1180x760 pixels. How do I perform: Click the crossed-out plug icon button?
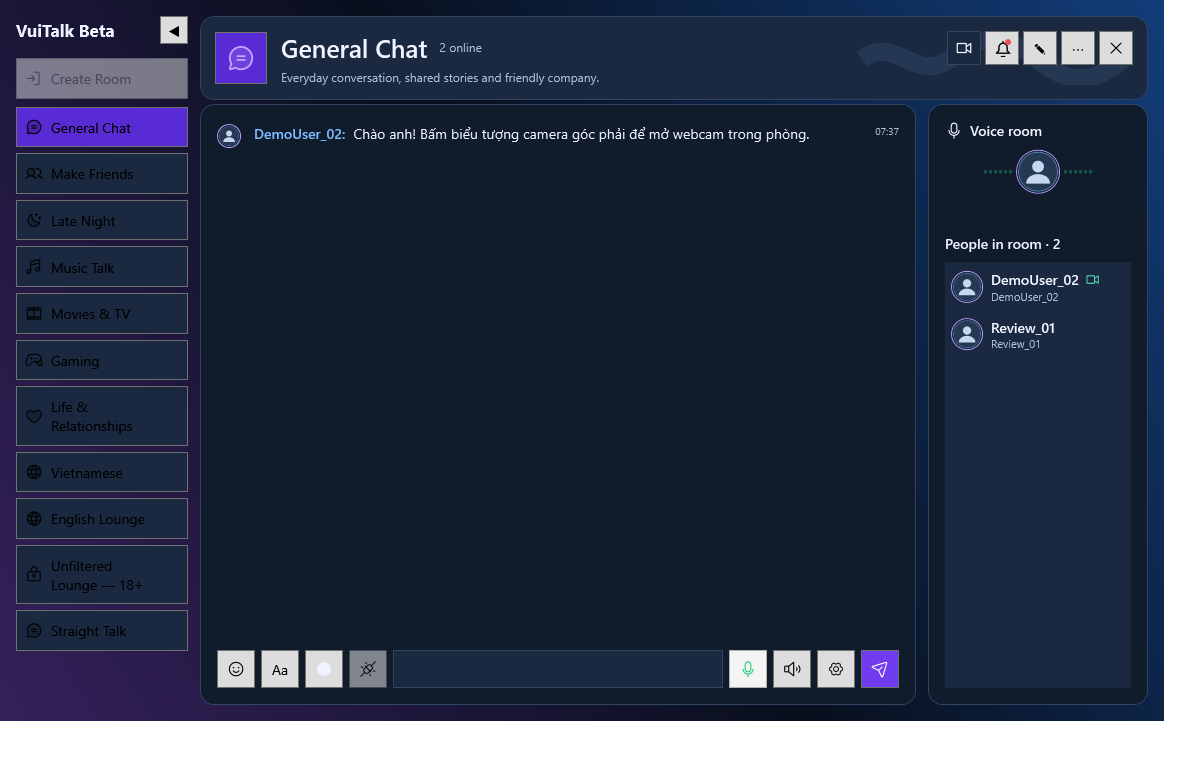point(368,669)
